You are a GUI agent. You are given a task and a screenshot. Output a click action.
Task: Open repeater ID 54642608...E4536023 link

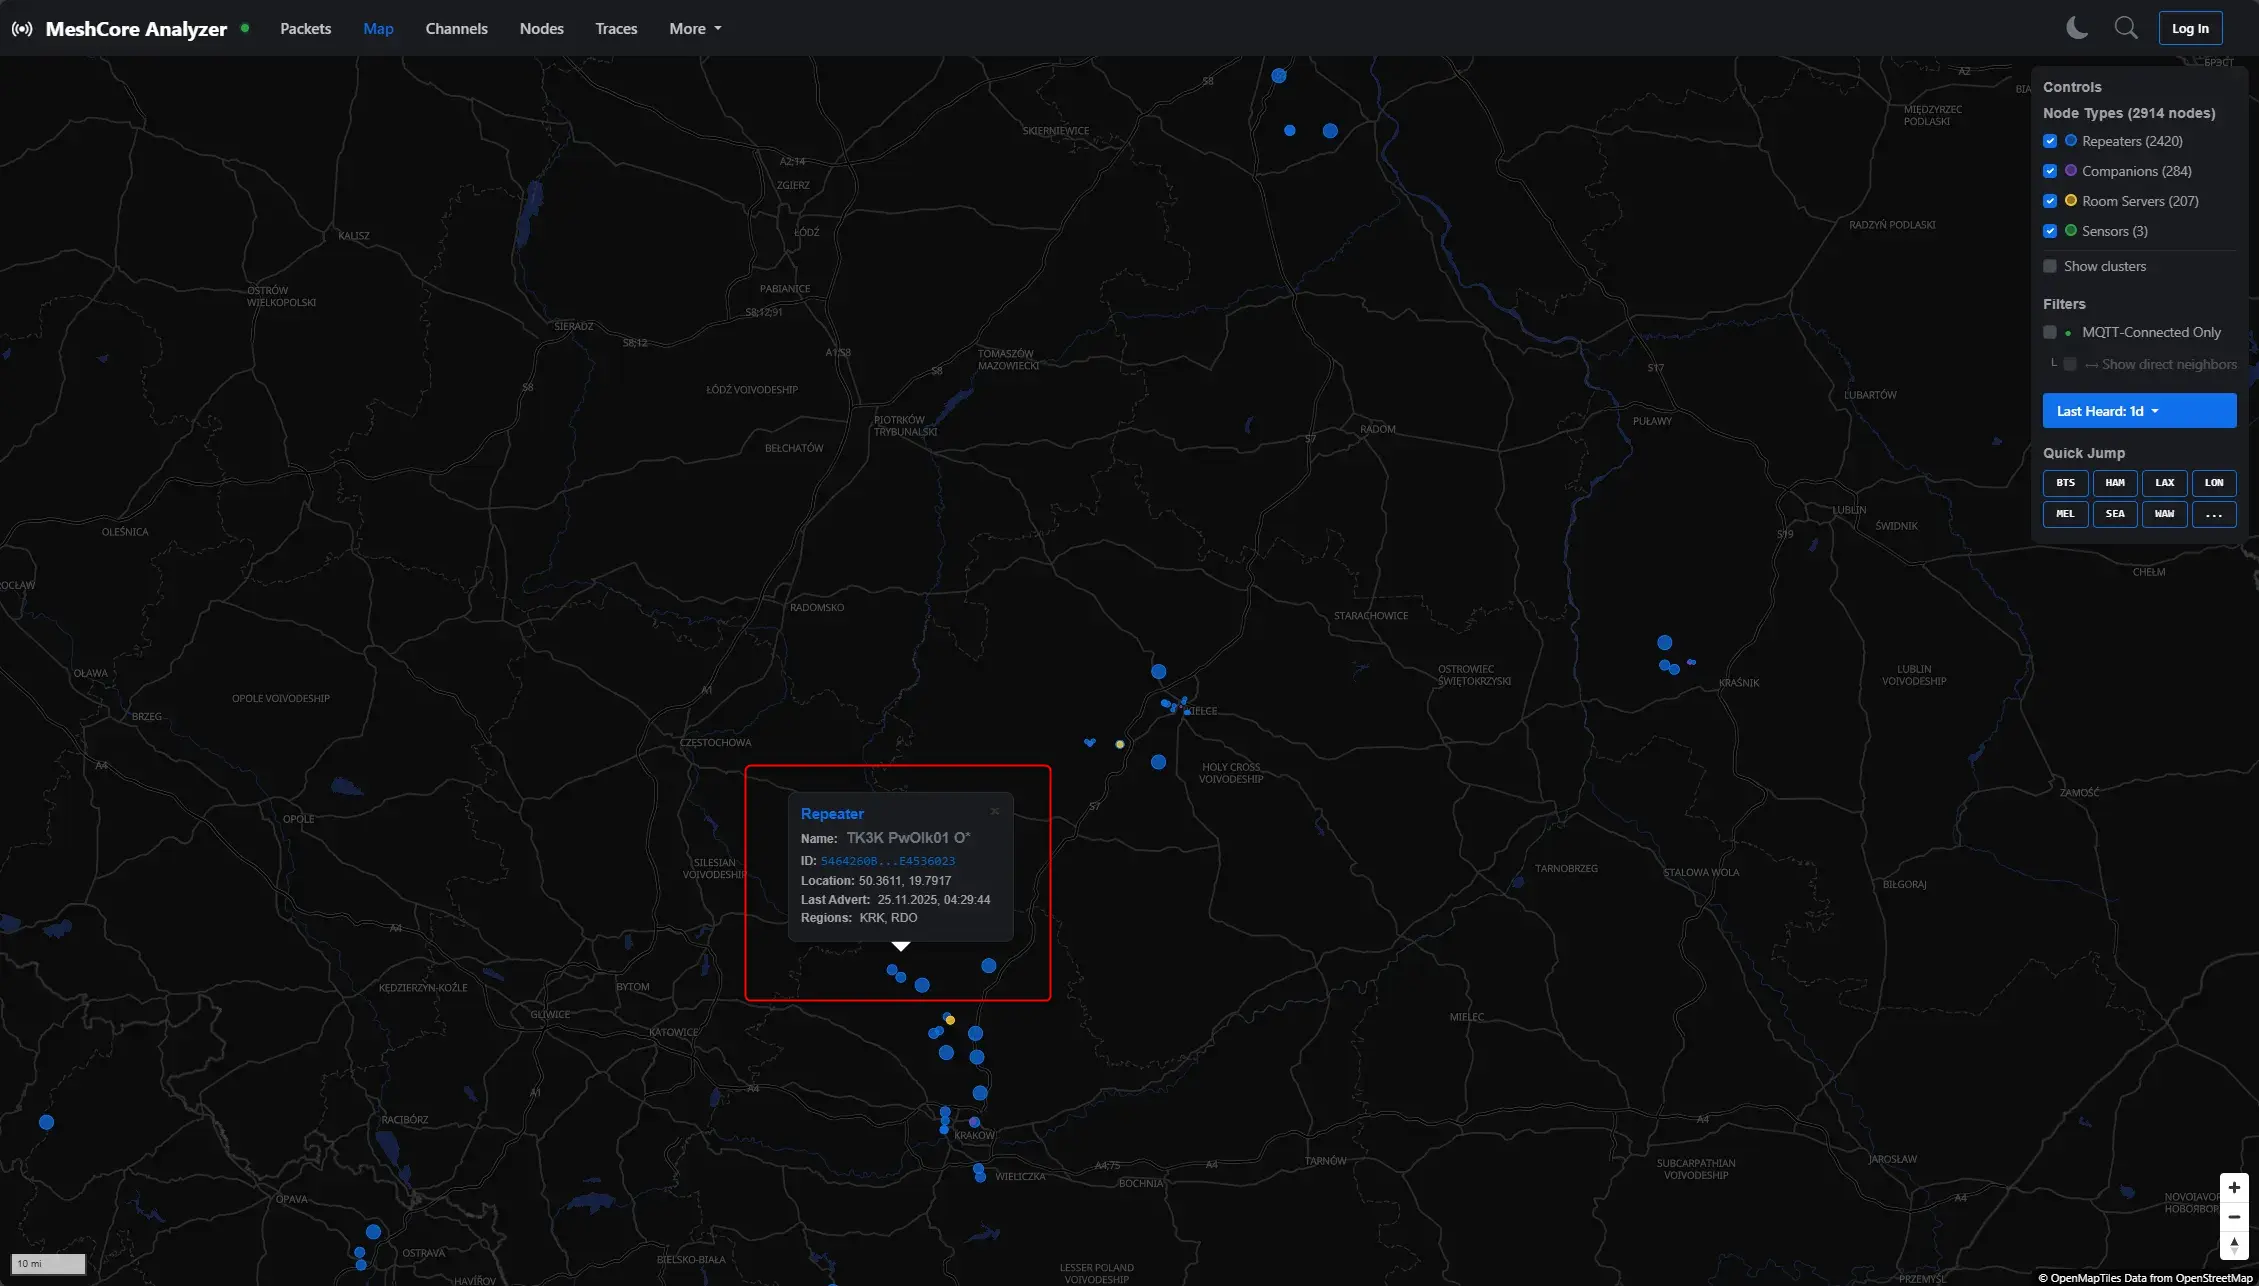coord(887,861)
